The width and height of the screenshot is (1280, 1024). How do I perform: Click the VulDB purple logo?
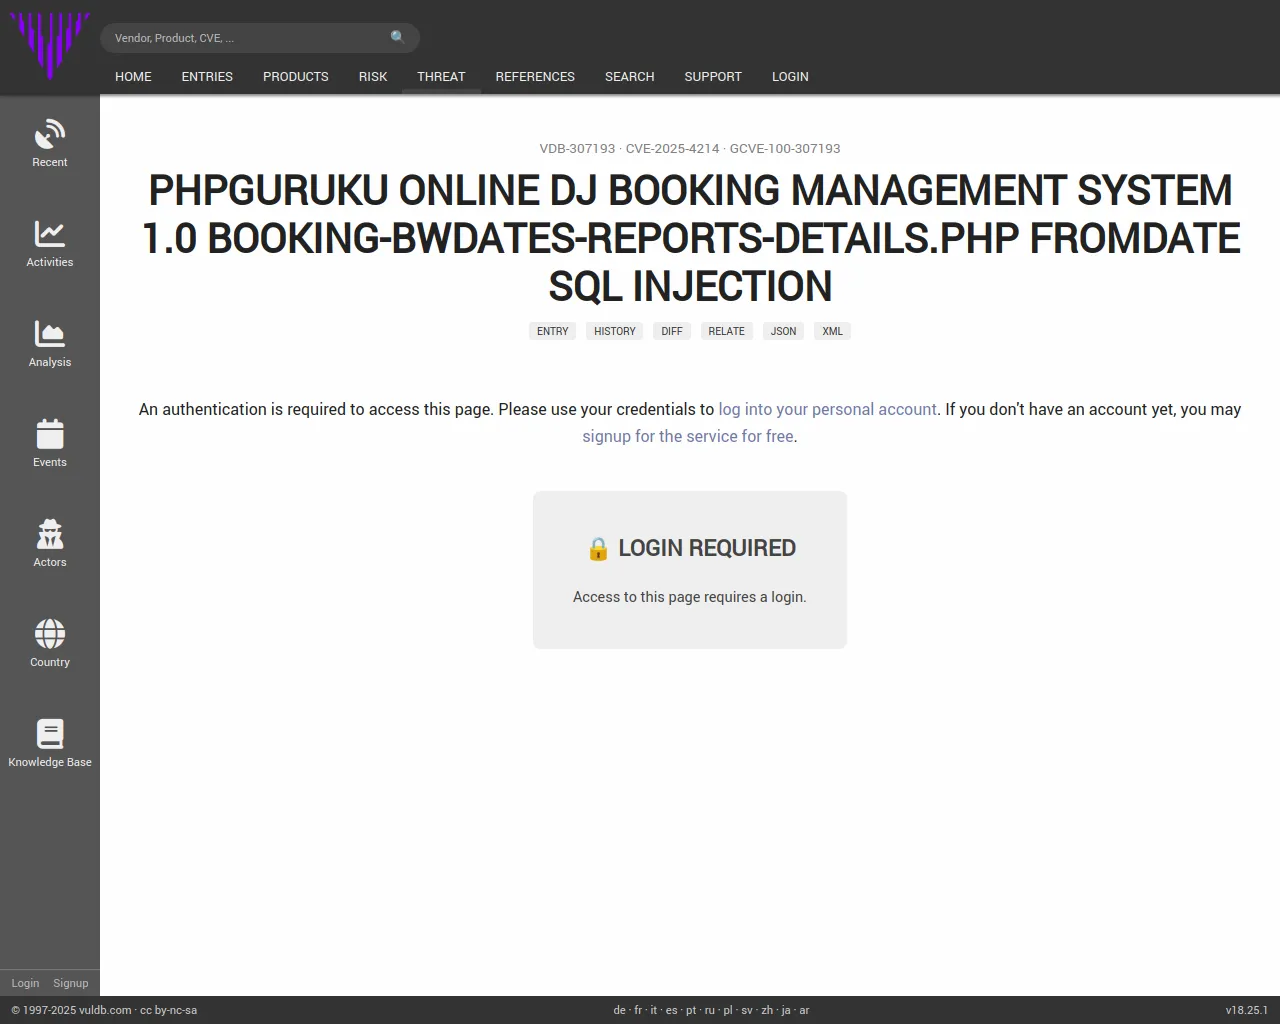[50, 45]
